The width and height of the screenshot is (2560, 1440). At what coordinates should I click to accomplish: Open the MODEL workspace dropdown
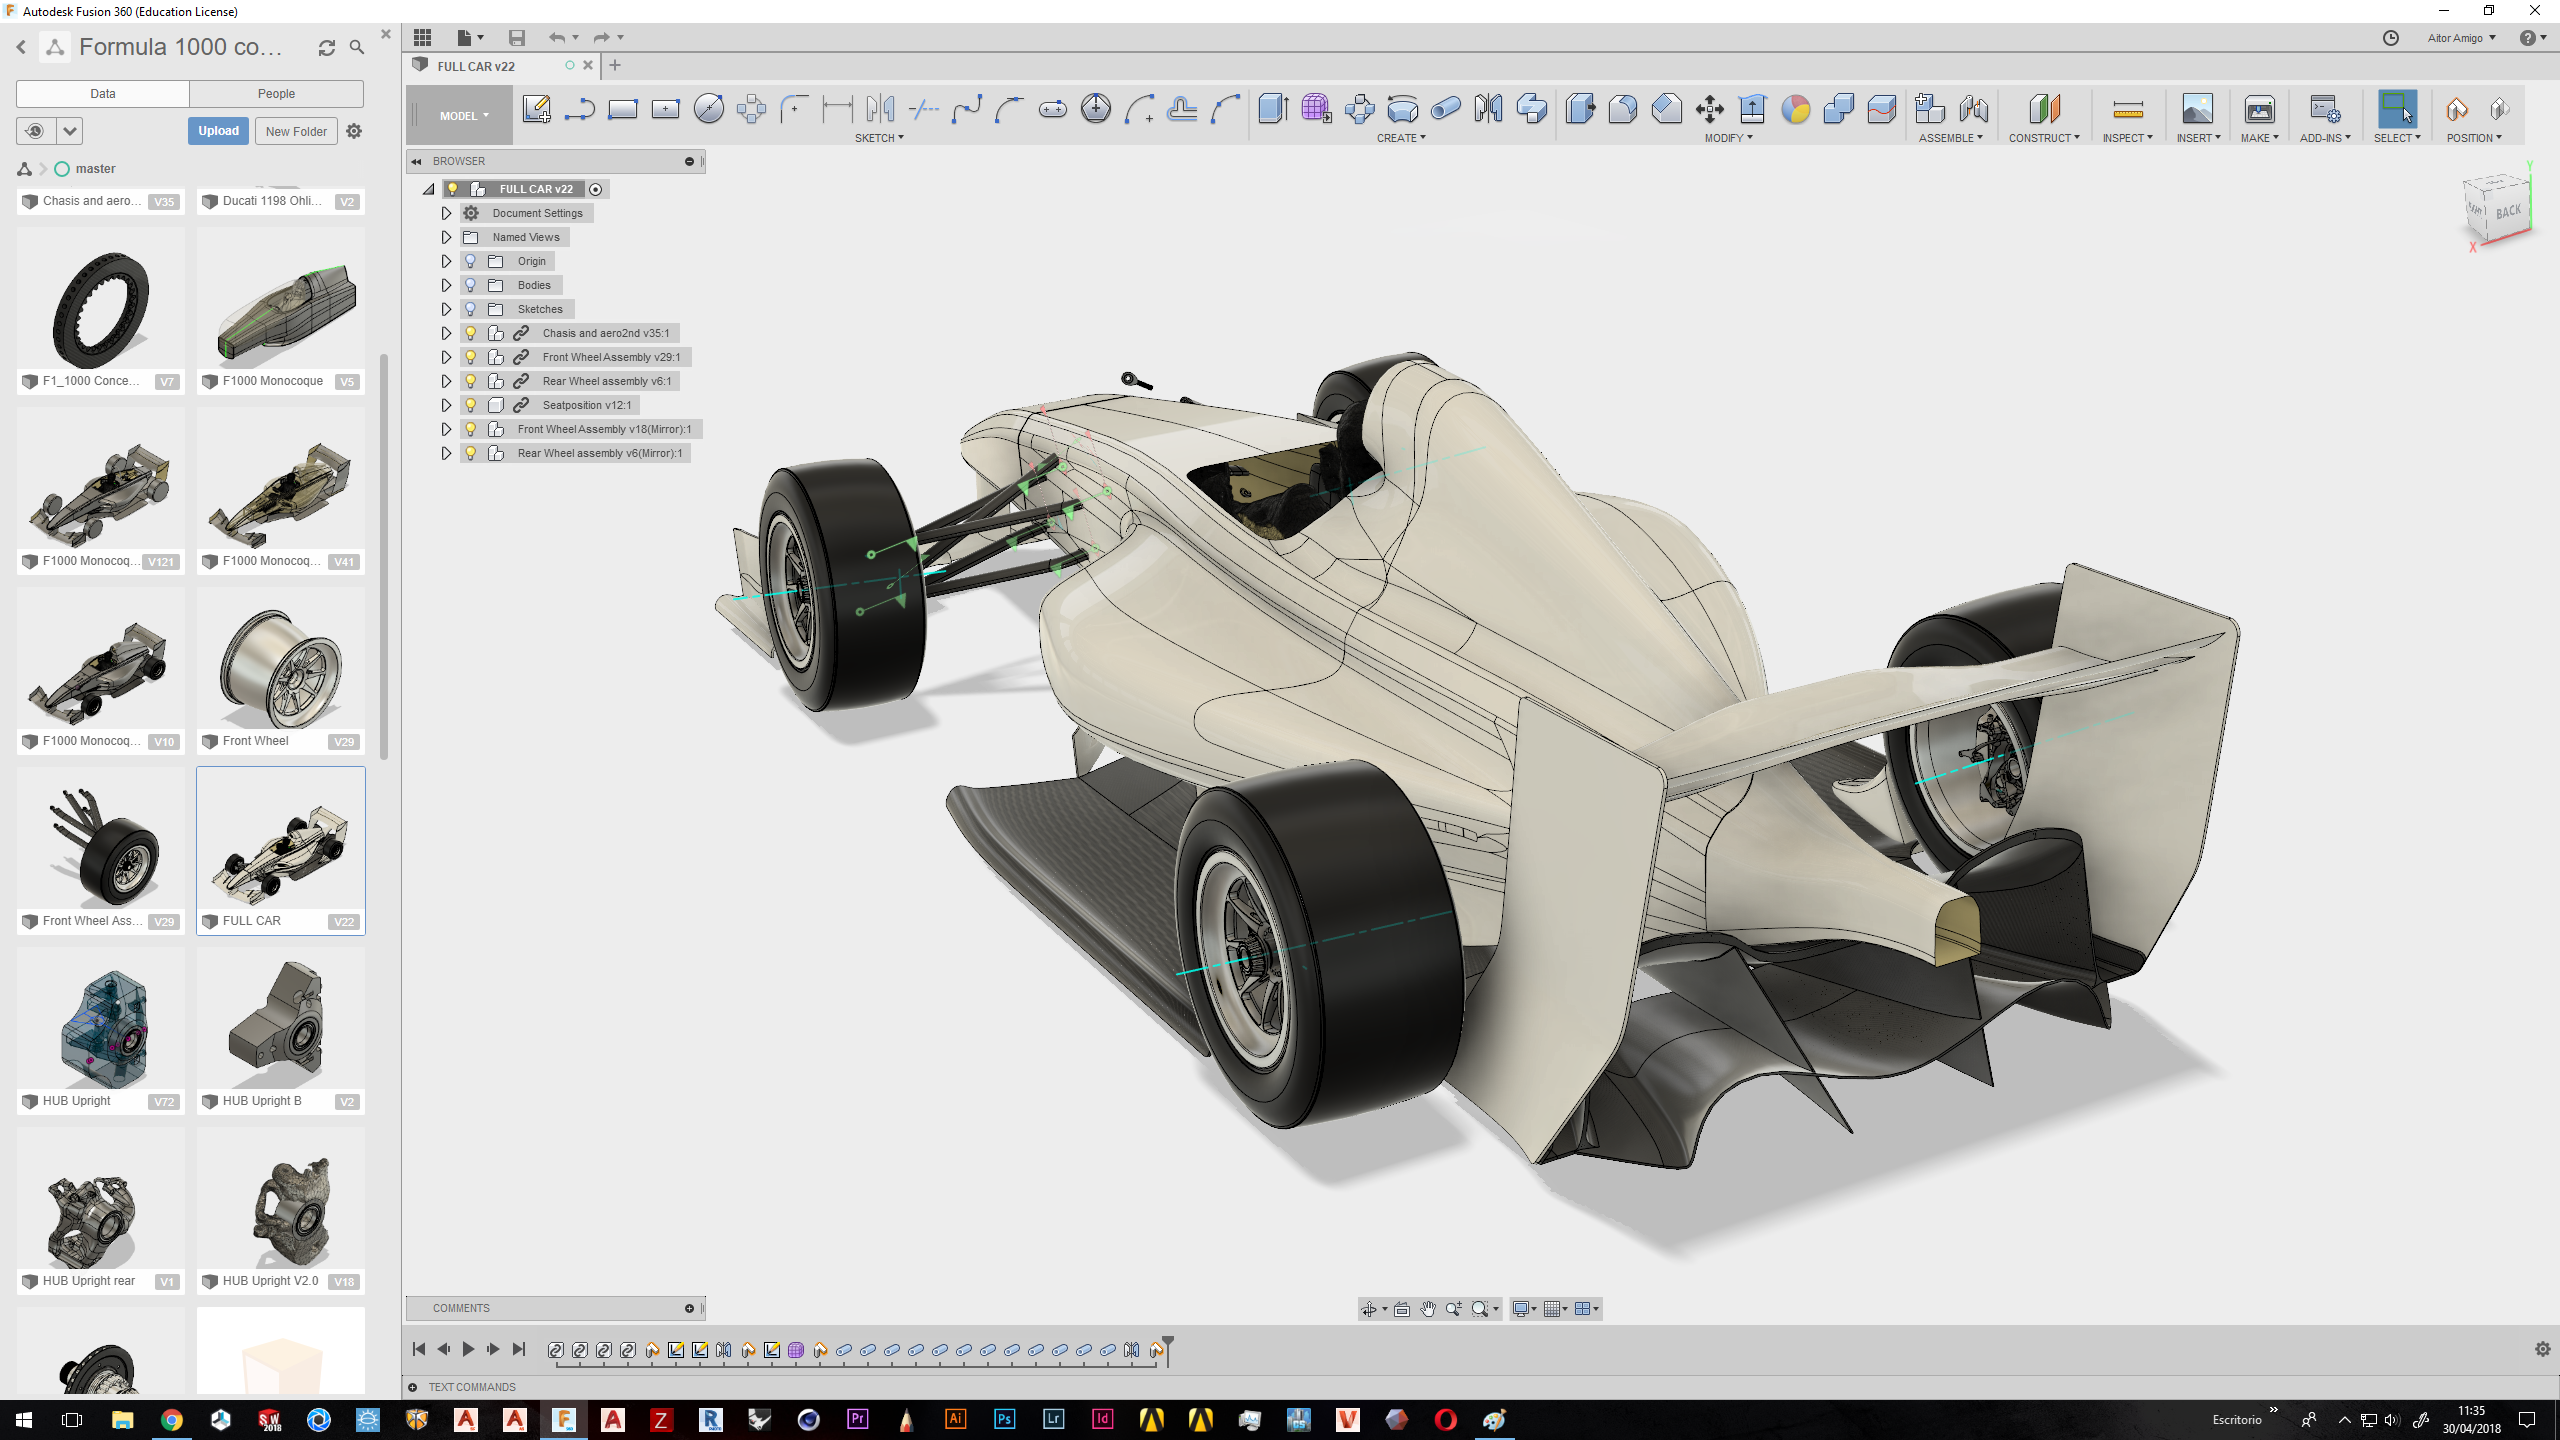pyautogui.click(x=464, y=116)
